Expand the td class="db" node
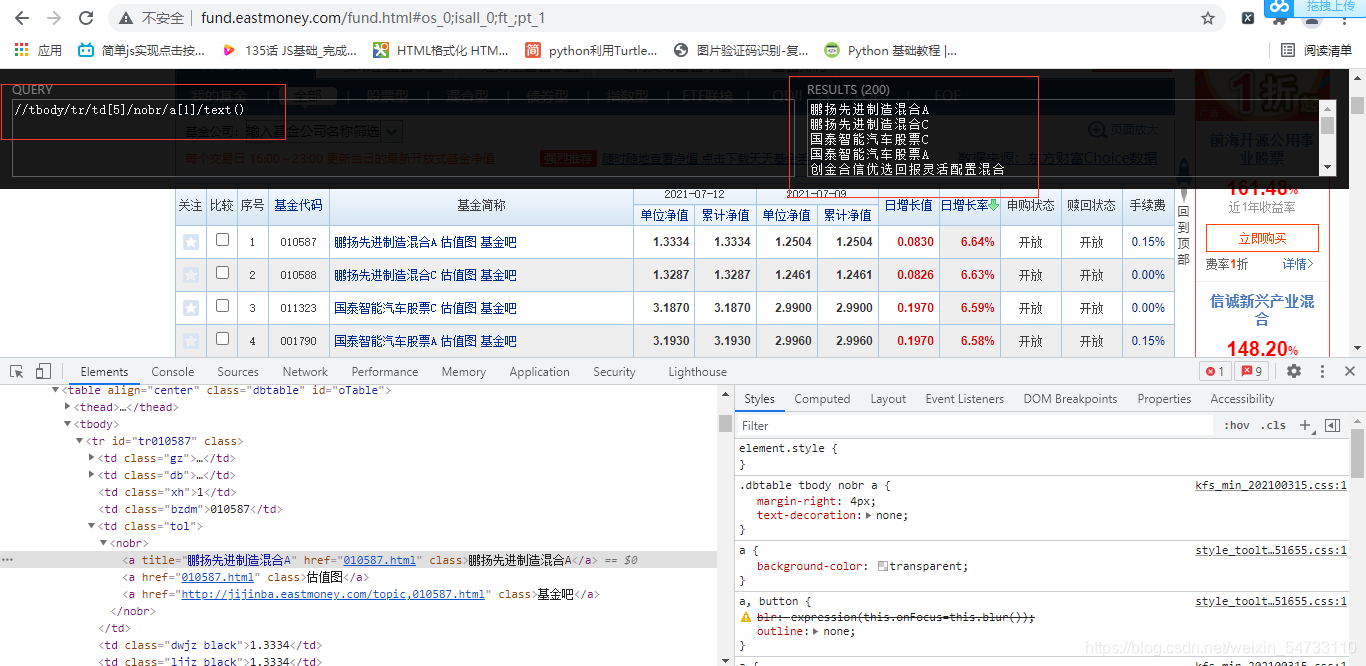This screenshot has width=1366, height=666. pyautogui.click(x=92, y=475)
